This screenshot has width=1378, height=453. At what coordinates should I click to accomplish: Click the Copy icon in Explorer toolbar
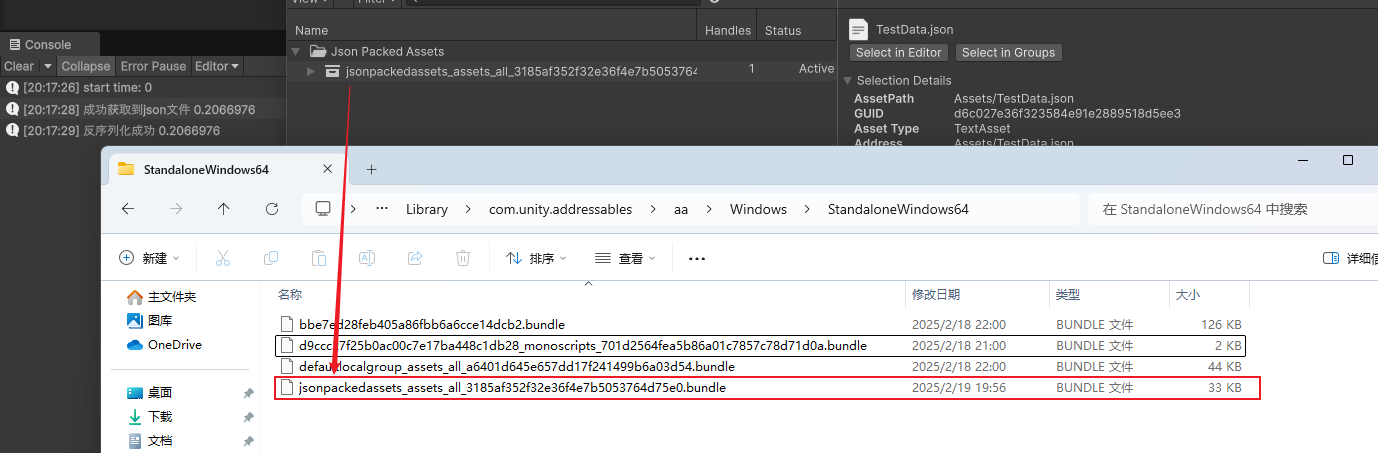click(271, 258)
